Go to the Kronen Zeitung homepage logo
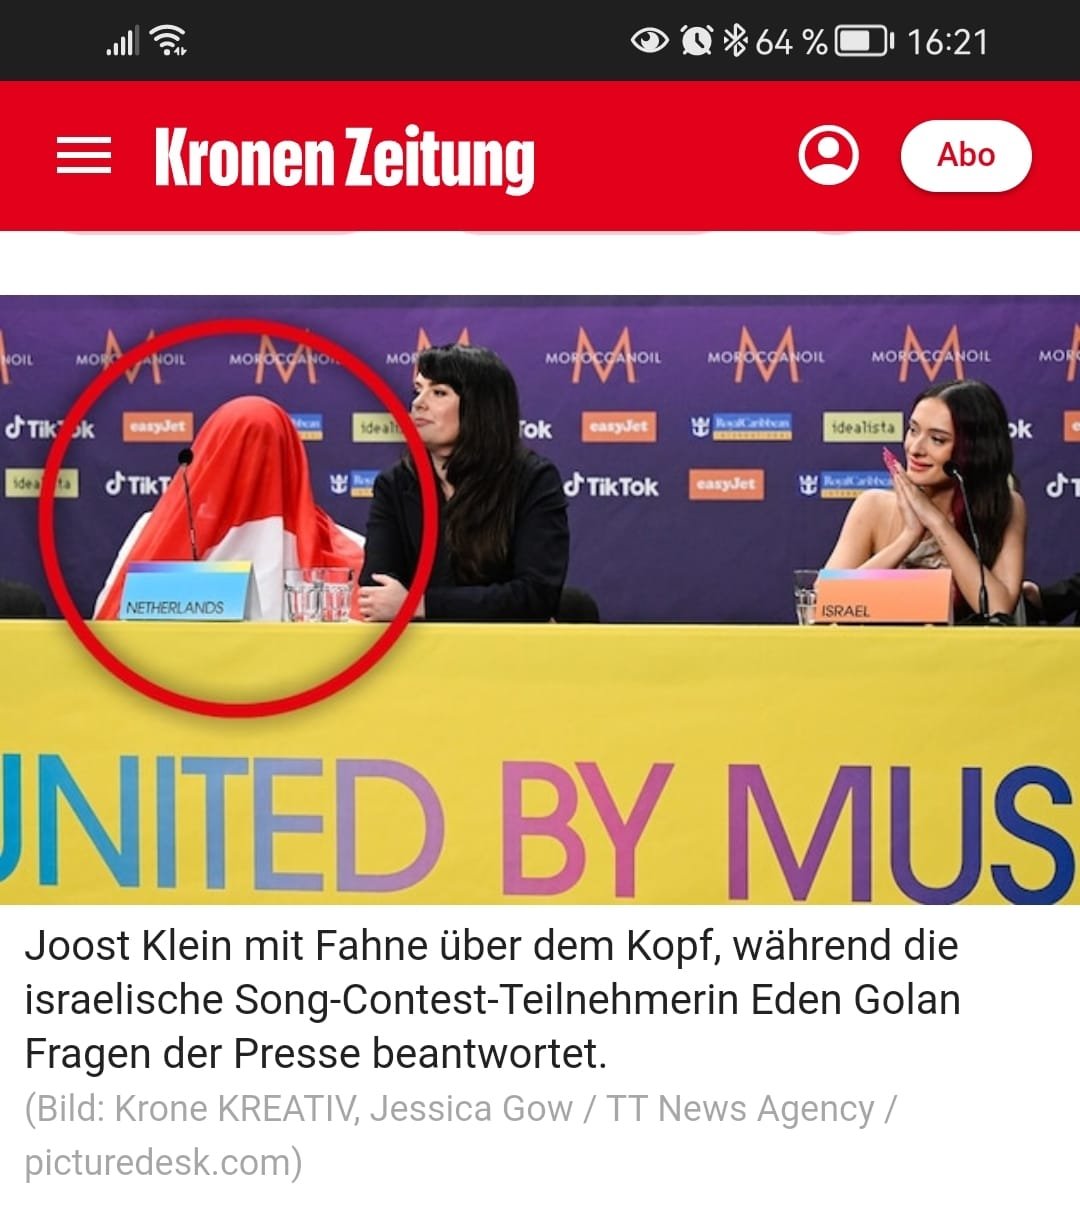Image resolution: width=1080 pixels, height=1208 pixels. pyautogui.click(x=345, y=158)
